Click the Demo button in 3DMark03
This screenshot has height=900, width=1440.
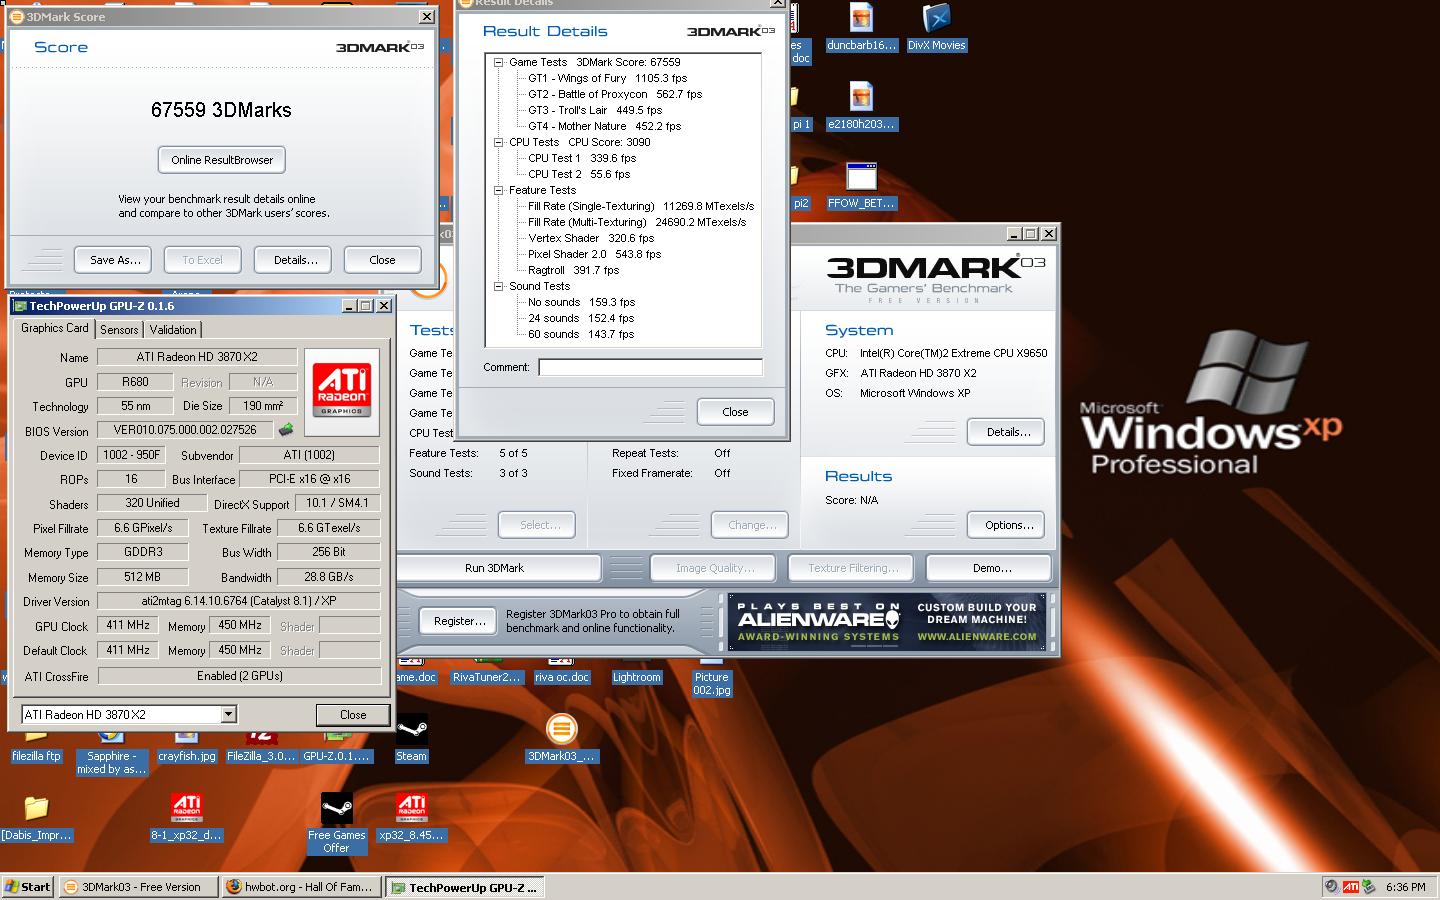pyautogui.click(x=989, y=568)
